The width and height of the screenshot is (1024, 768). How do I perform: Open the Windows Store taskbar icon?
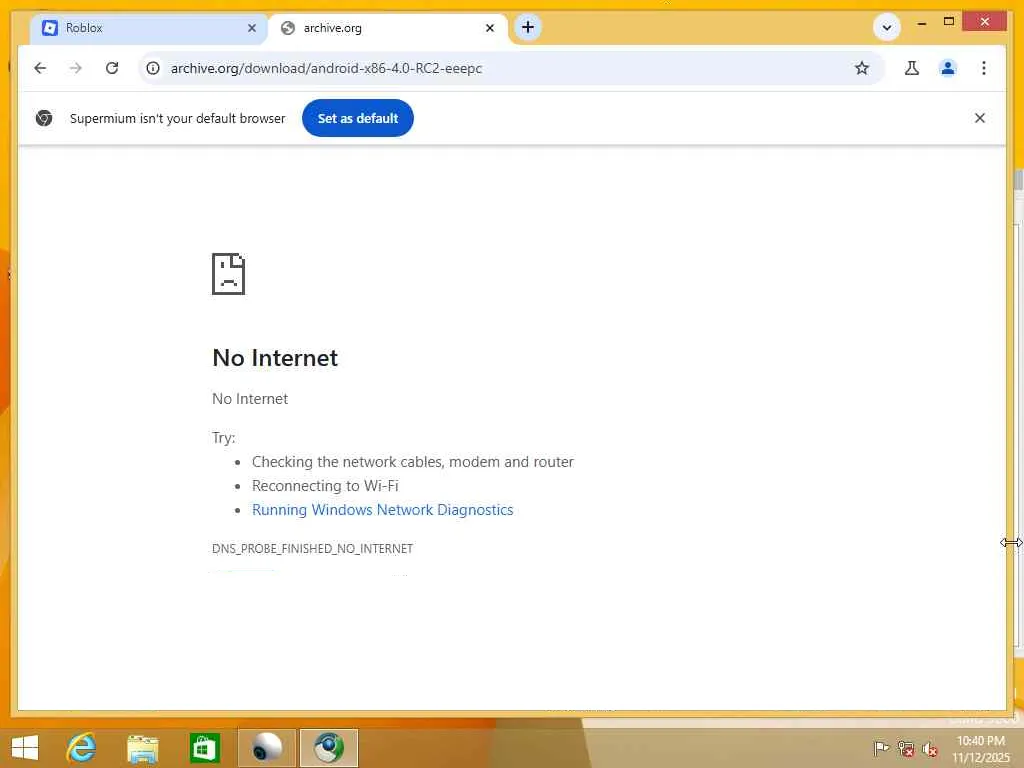(204, 748)
